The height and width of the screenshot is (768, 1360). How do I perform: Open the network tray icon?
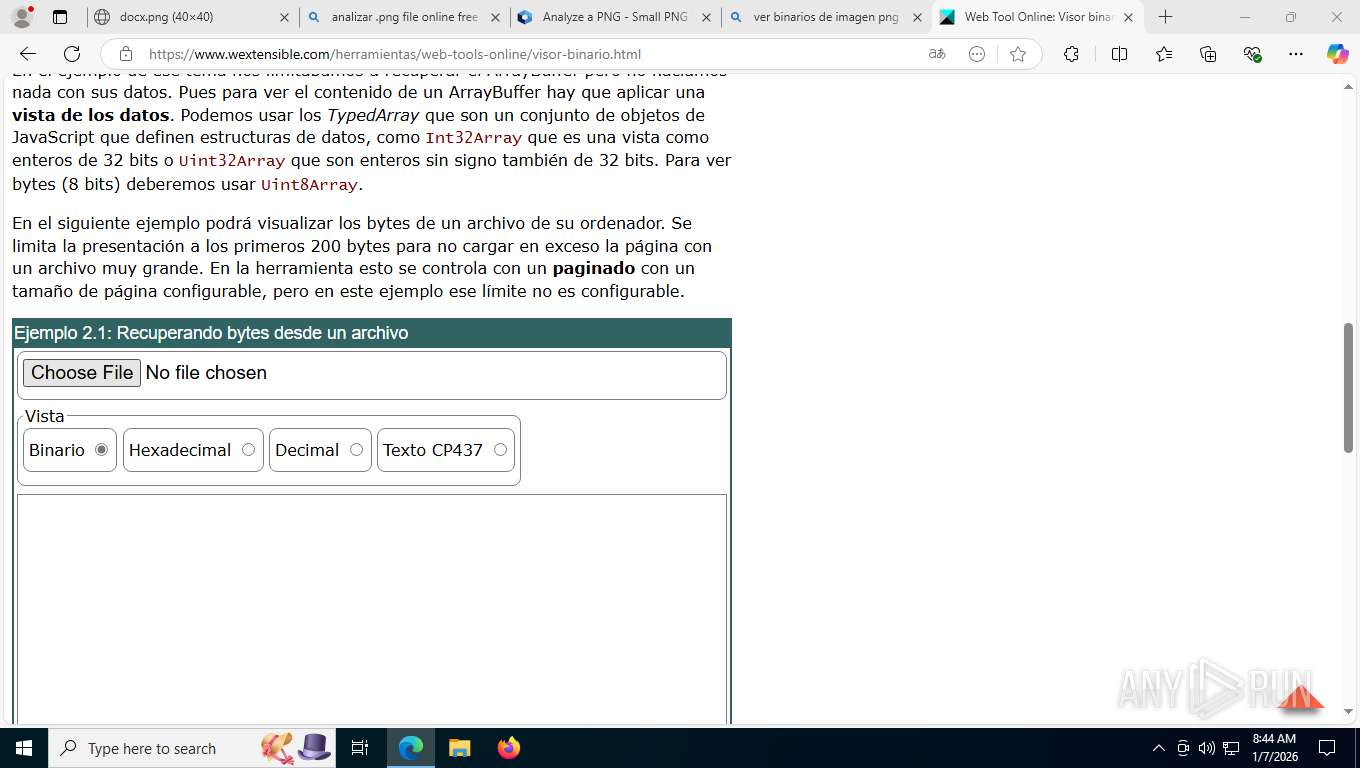coord(1231,748)
